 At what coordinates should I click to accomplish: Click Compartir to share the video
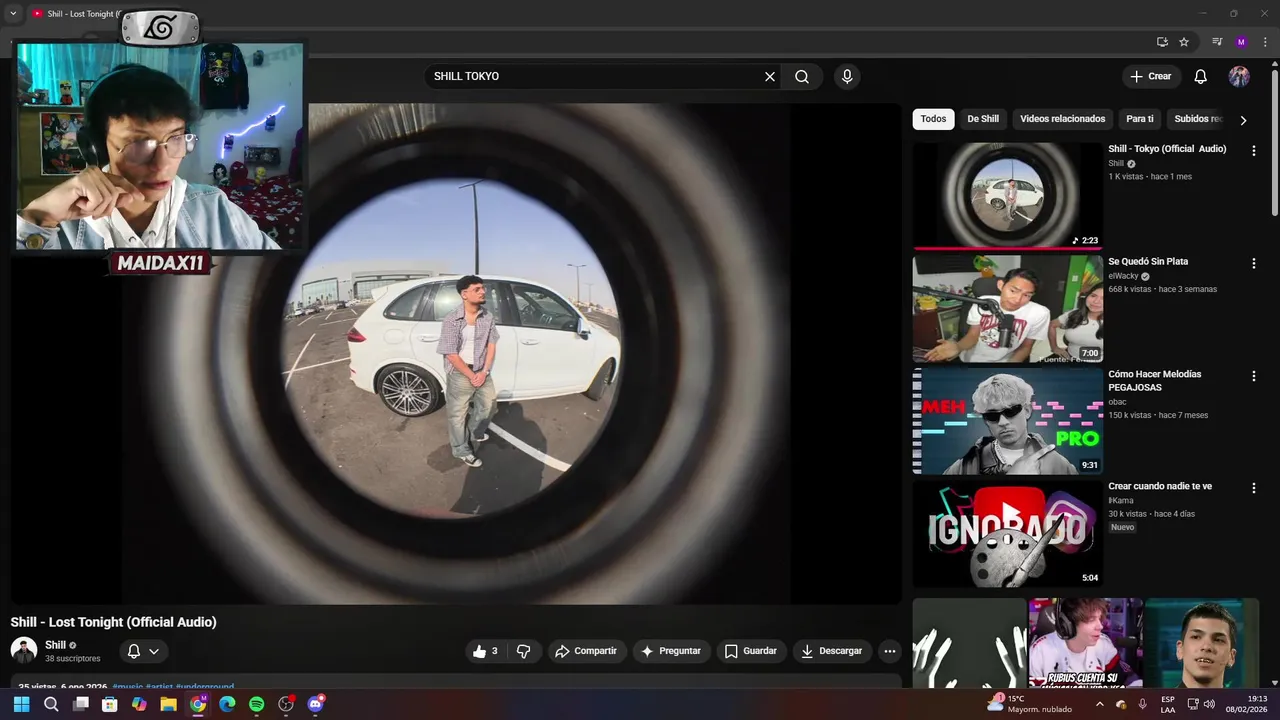[586, 651]
